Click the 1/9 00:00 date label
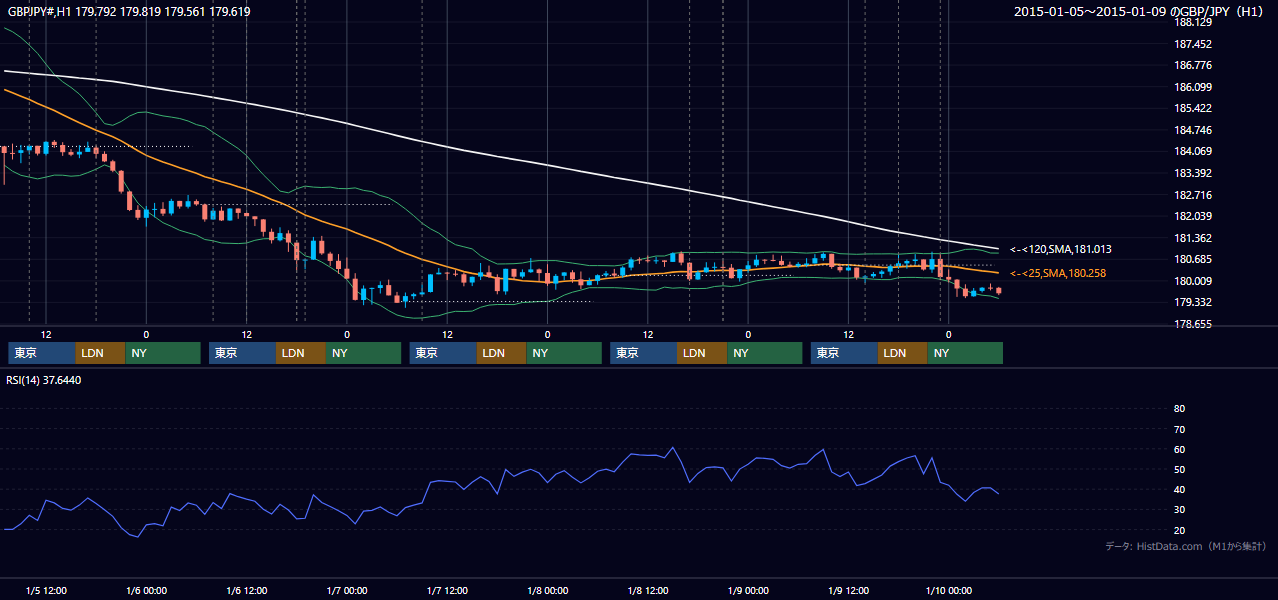The image size is (1278, 600). pyautogui.click(x=748, y=590)
